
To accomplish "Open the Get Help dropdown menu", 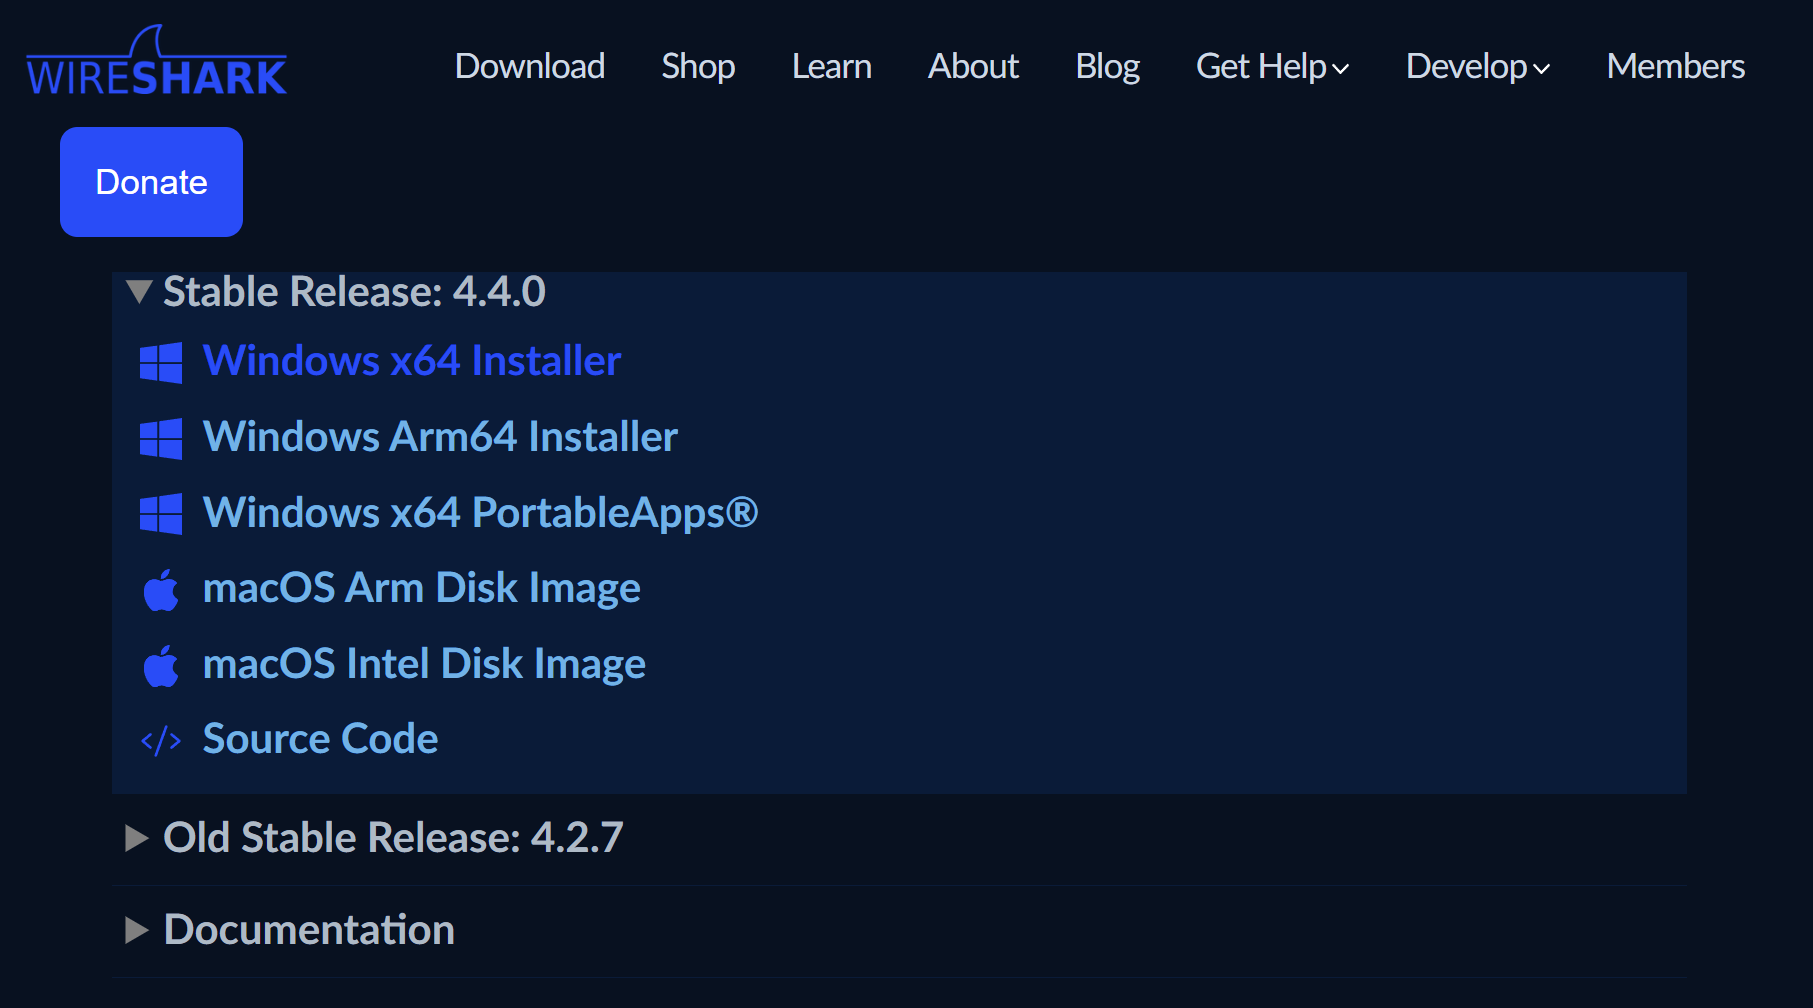I will (x=1272, y=67).
